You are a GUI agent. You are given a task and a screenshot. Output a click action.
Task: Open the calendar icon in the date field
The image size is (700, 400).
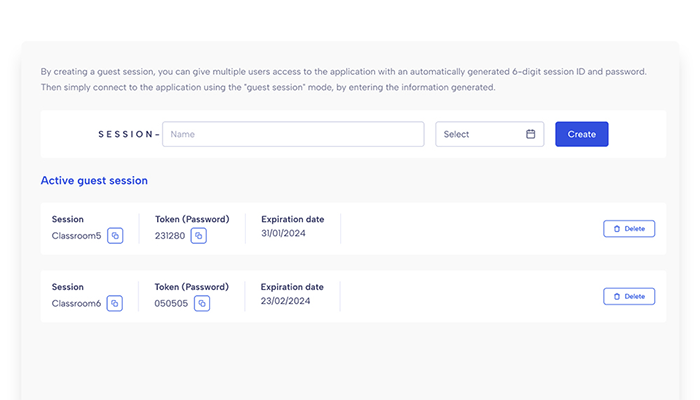pyautogui.click(x=530, y=134)
